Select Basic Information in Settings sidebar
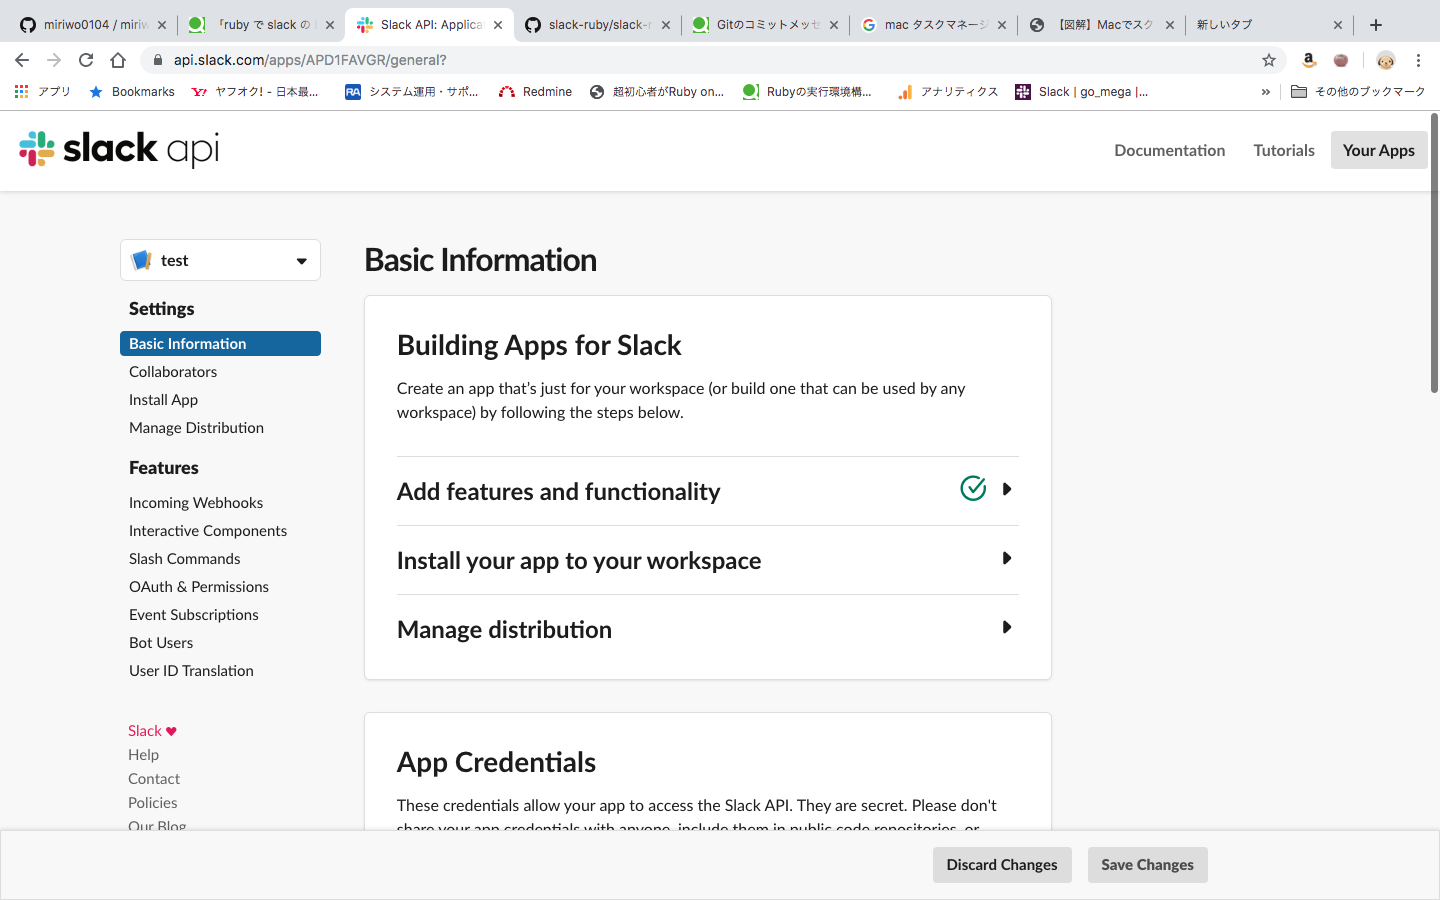This screenshot has height=900, width=1440. [x=220, y=343]
